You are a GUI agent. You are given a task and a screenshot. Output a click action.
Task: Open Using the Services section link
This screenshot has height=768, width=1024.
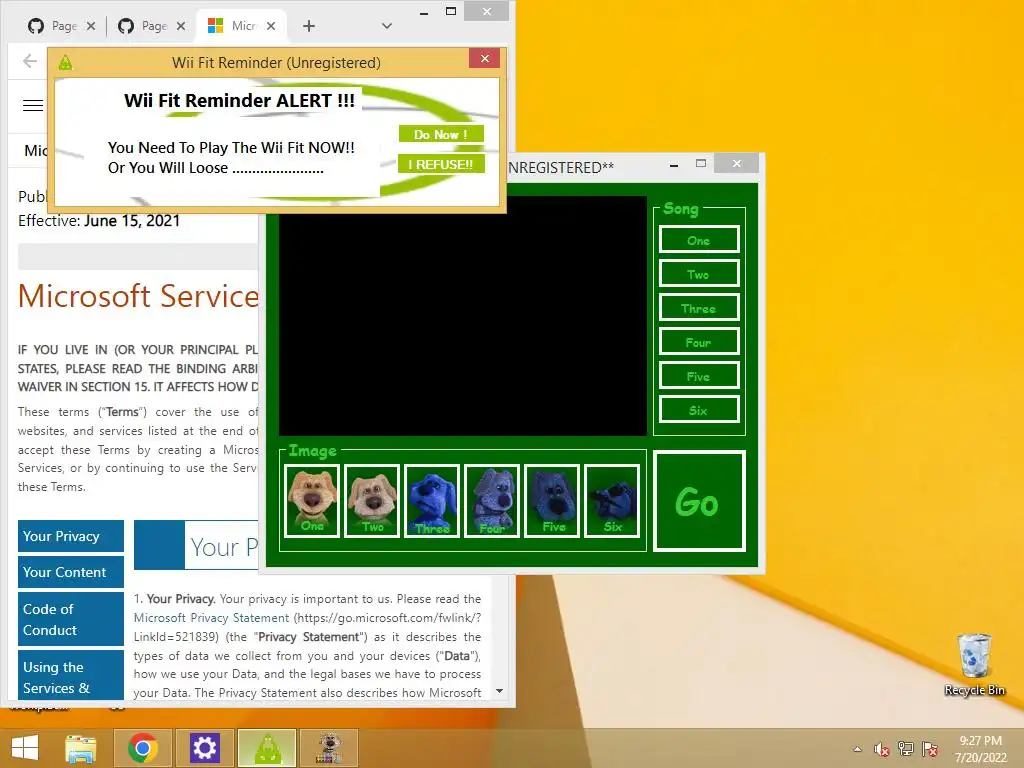[x=71, y=675]
